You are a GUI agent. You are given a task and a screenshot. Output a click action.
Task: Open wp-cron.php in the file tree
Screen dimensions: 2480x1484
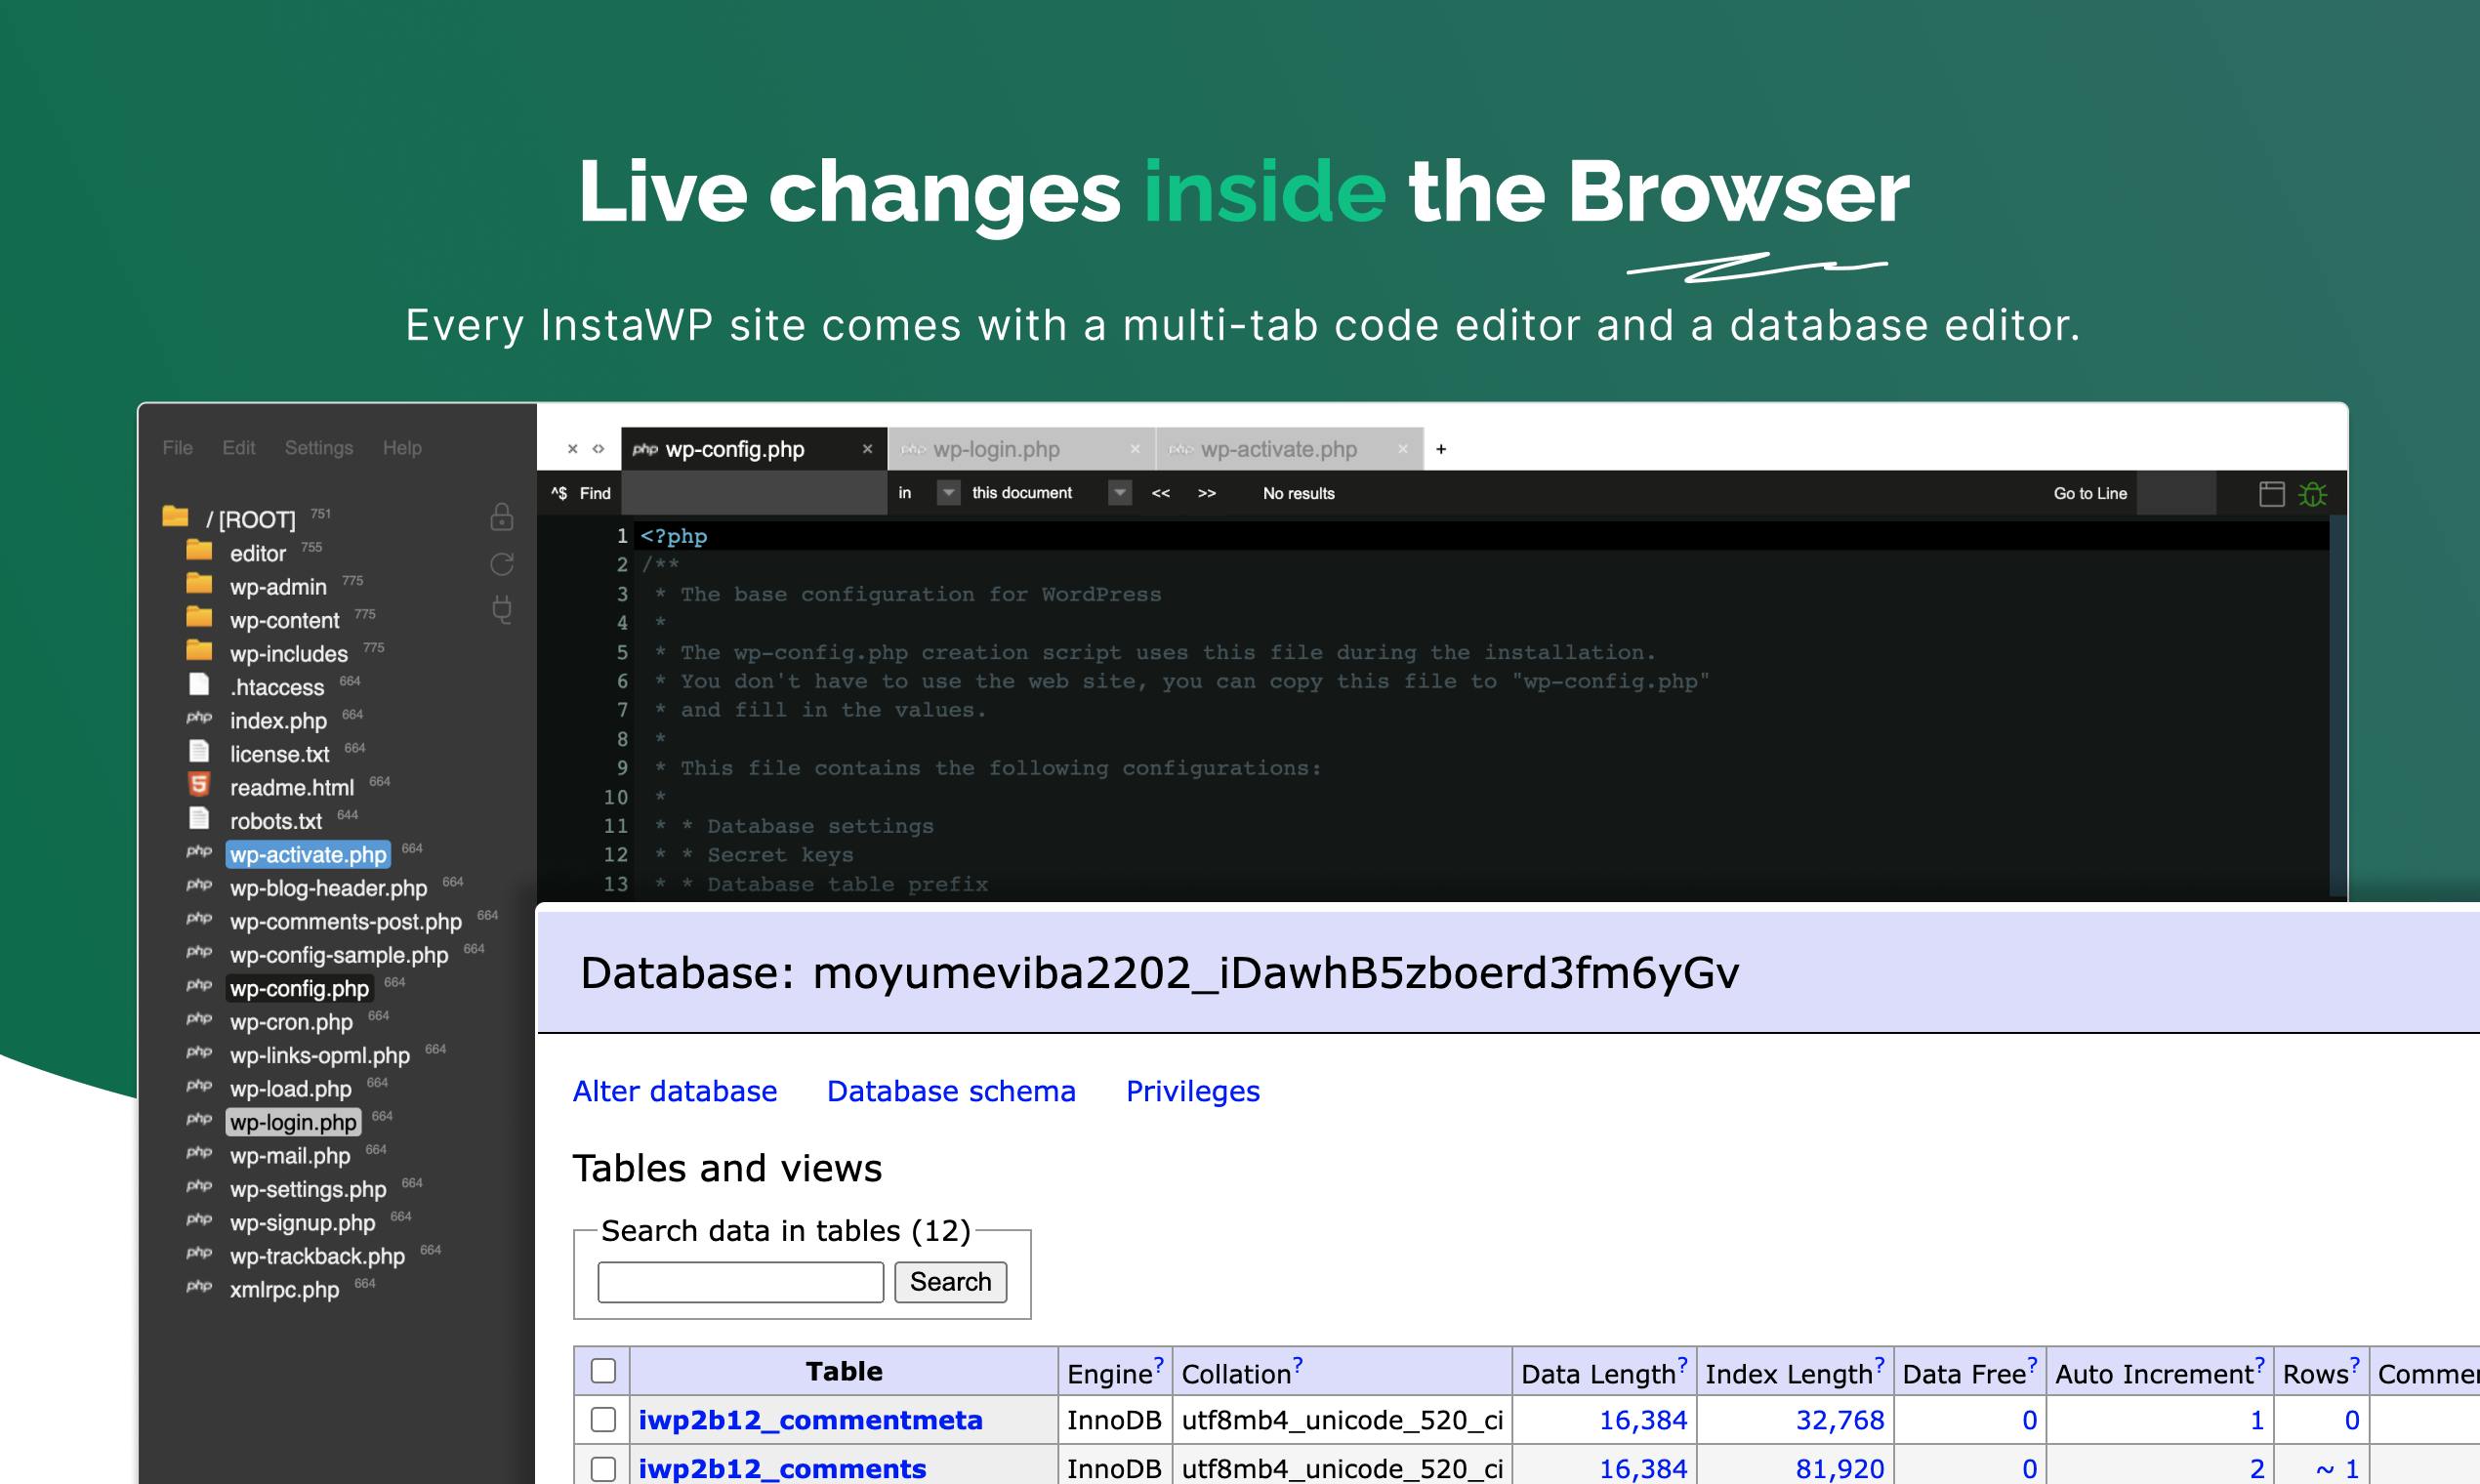click(291, 1022)
